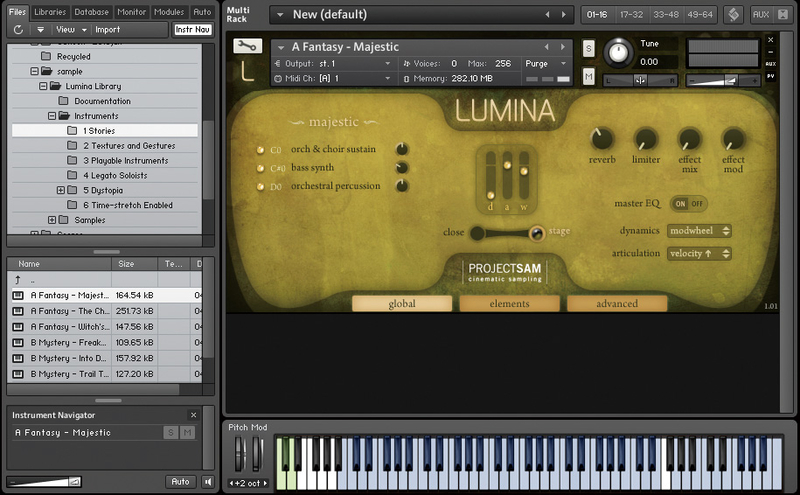
Task: Click the bass synth volume knob
Action: tap(402, 167)
